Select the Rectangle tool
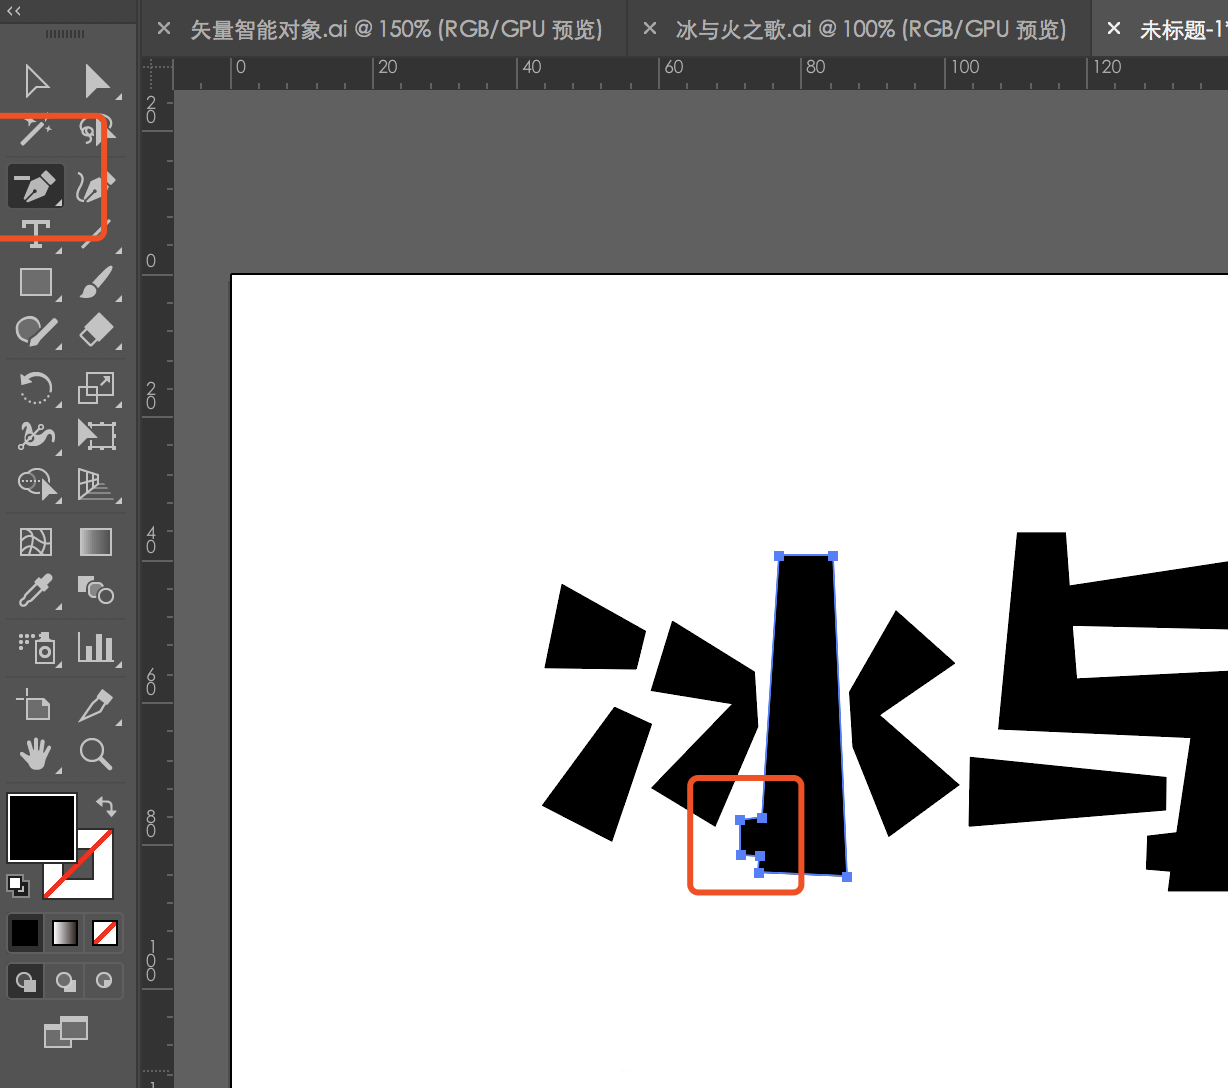1228x1088 pixels. pos(36,282)
